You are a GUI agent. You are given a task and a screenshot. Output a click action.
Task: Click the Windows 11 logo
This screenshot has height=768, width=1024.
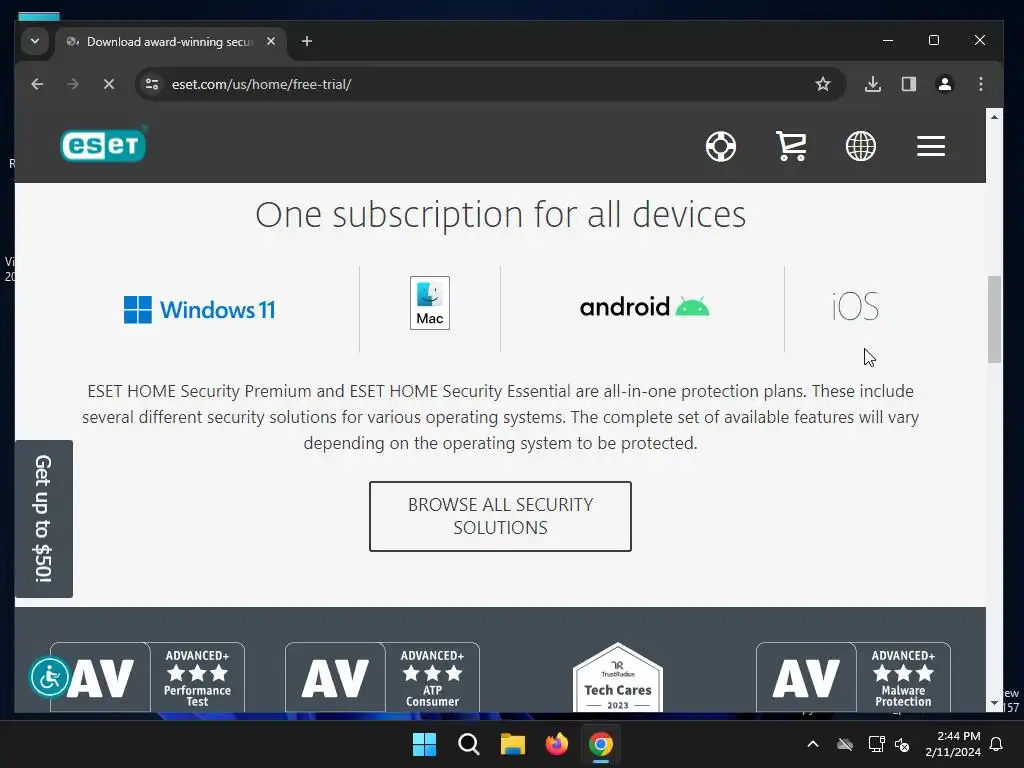point(200,310)
